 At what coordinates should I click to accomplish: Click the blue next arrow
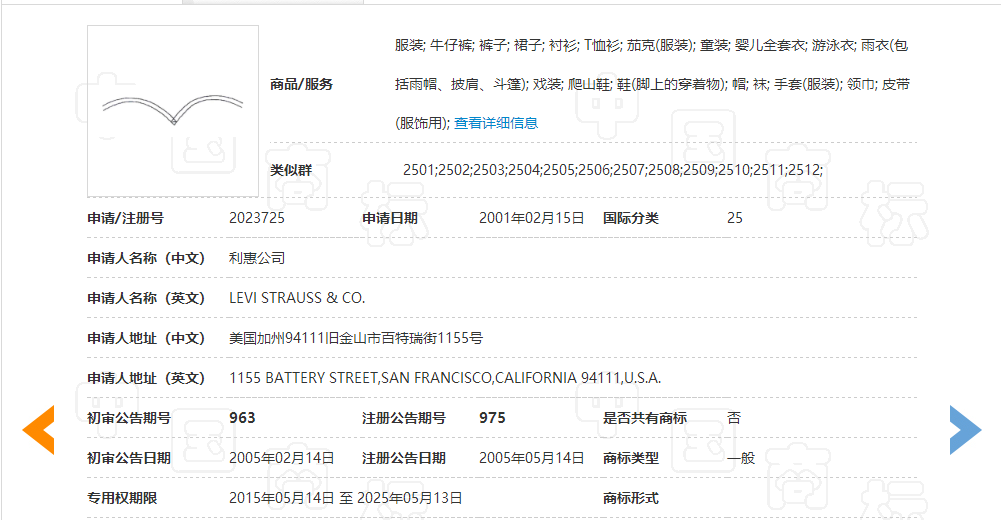pyautogui.click(x=965, y=430)
